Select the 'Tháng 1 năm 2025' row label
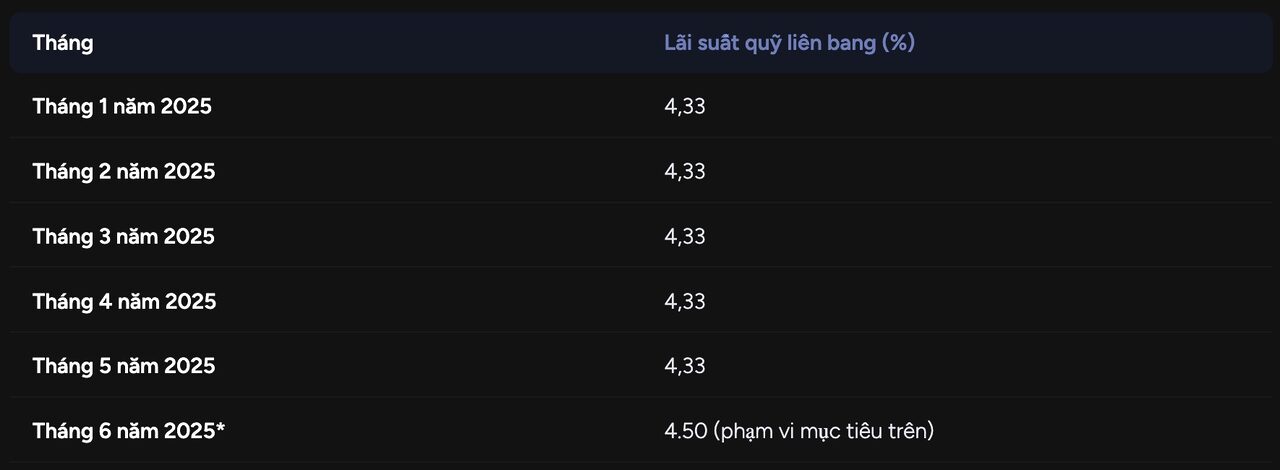This screenshot has height=470, width=1280. point(122,106)
